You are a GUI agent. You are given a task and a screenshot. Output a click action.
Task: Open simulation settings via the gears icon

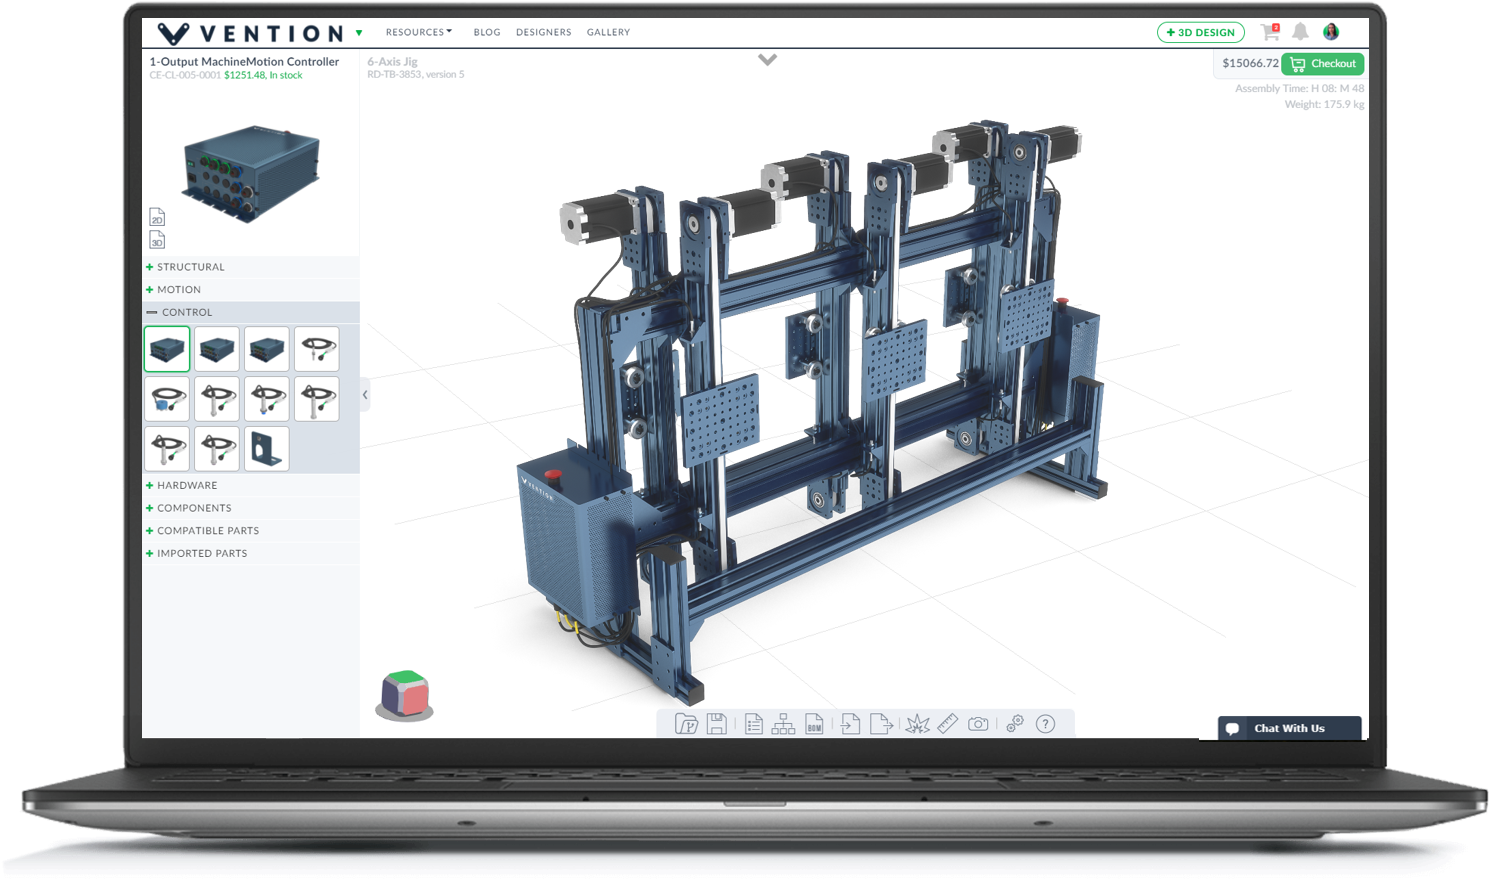(1015, 723)
